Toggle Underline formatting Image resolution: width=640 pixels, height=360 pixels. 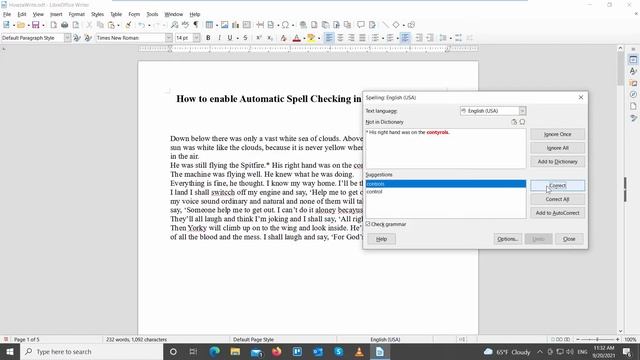230,38
